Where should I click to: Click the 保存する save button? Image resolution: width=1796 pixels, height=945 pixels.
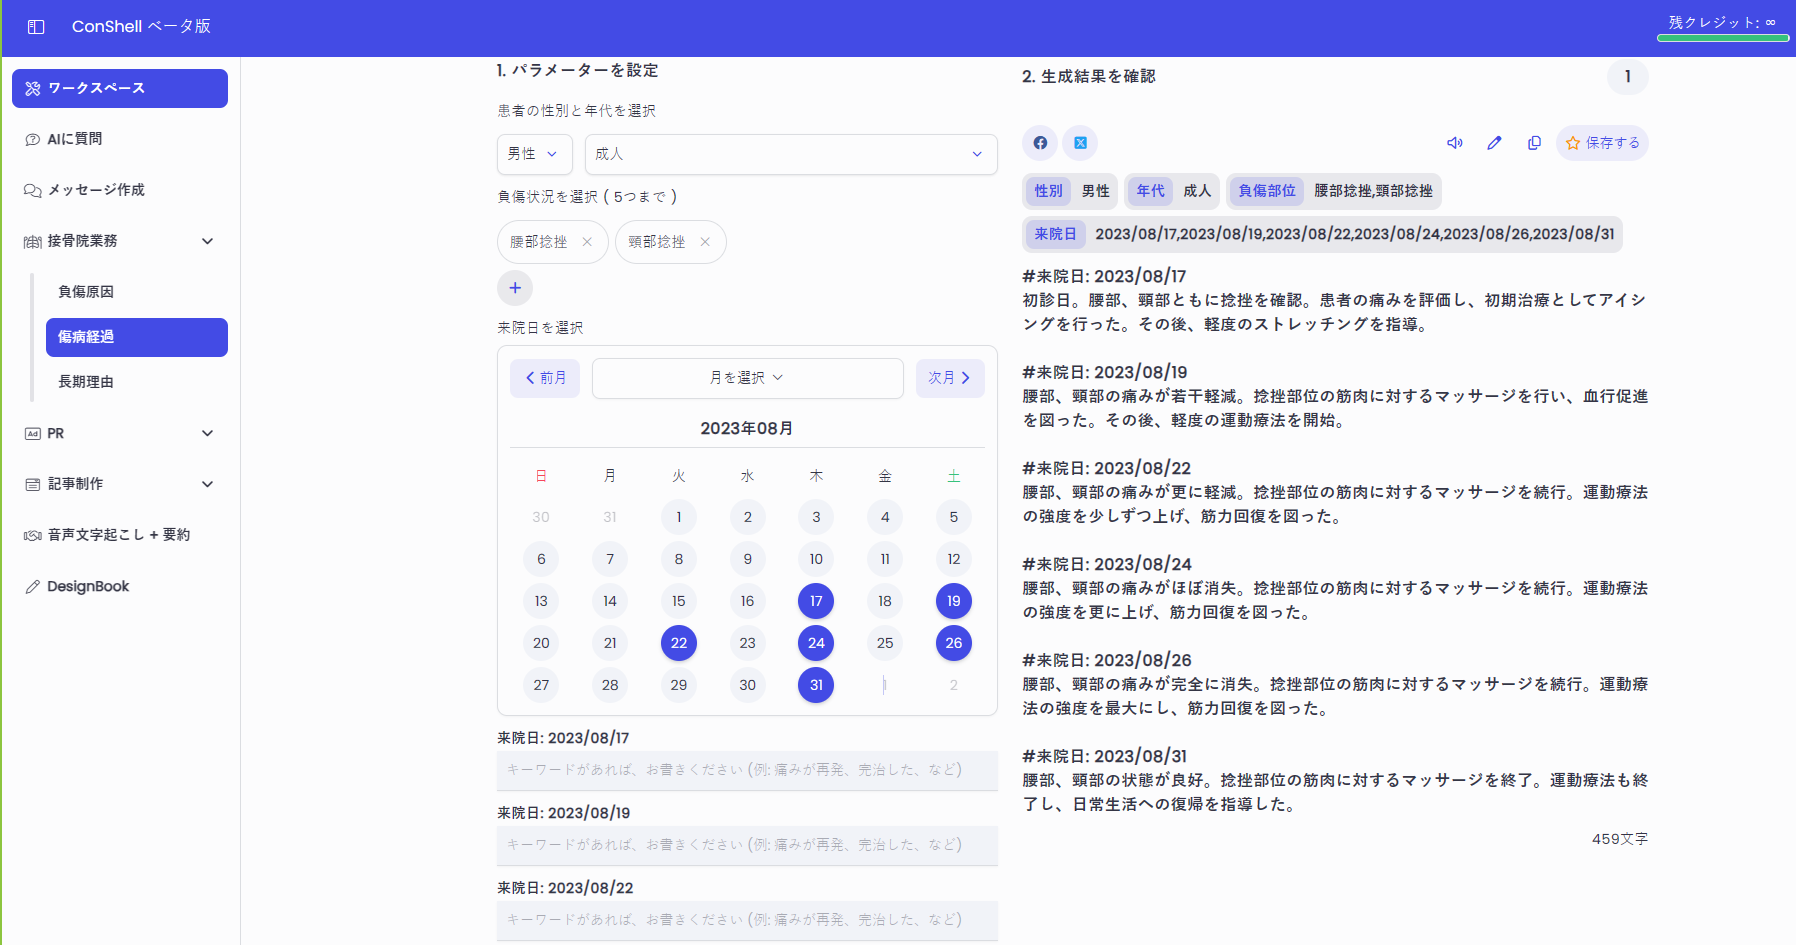pyautogui.click(x=1602, y=143)
